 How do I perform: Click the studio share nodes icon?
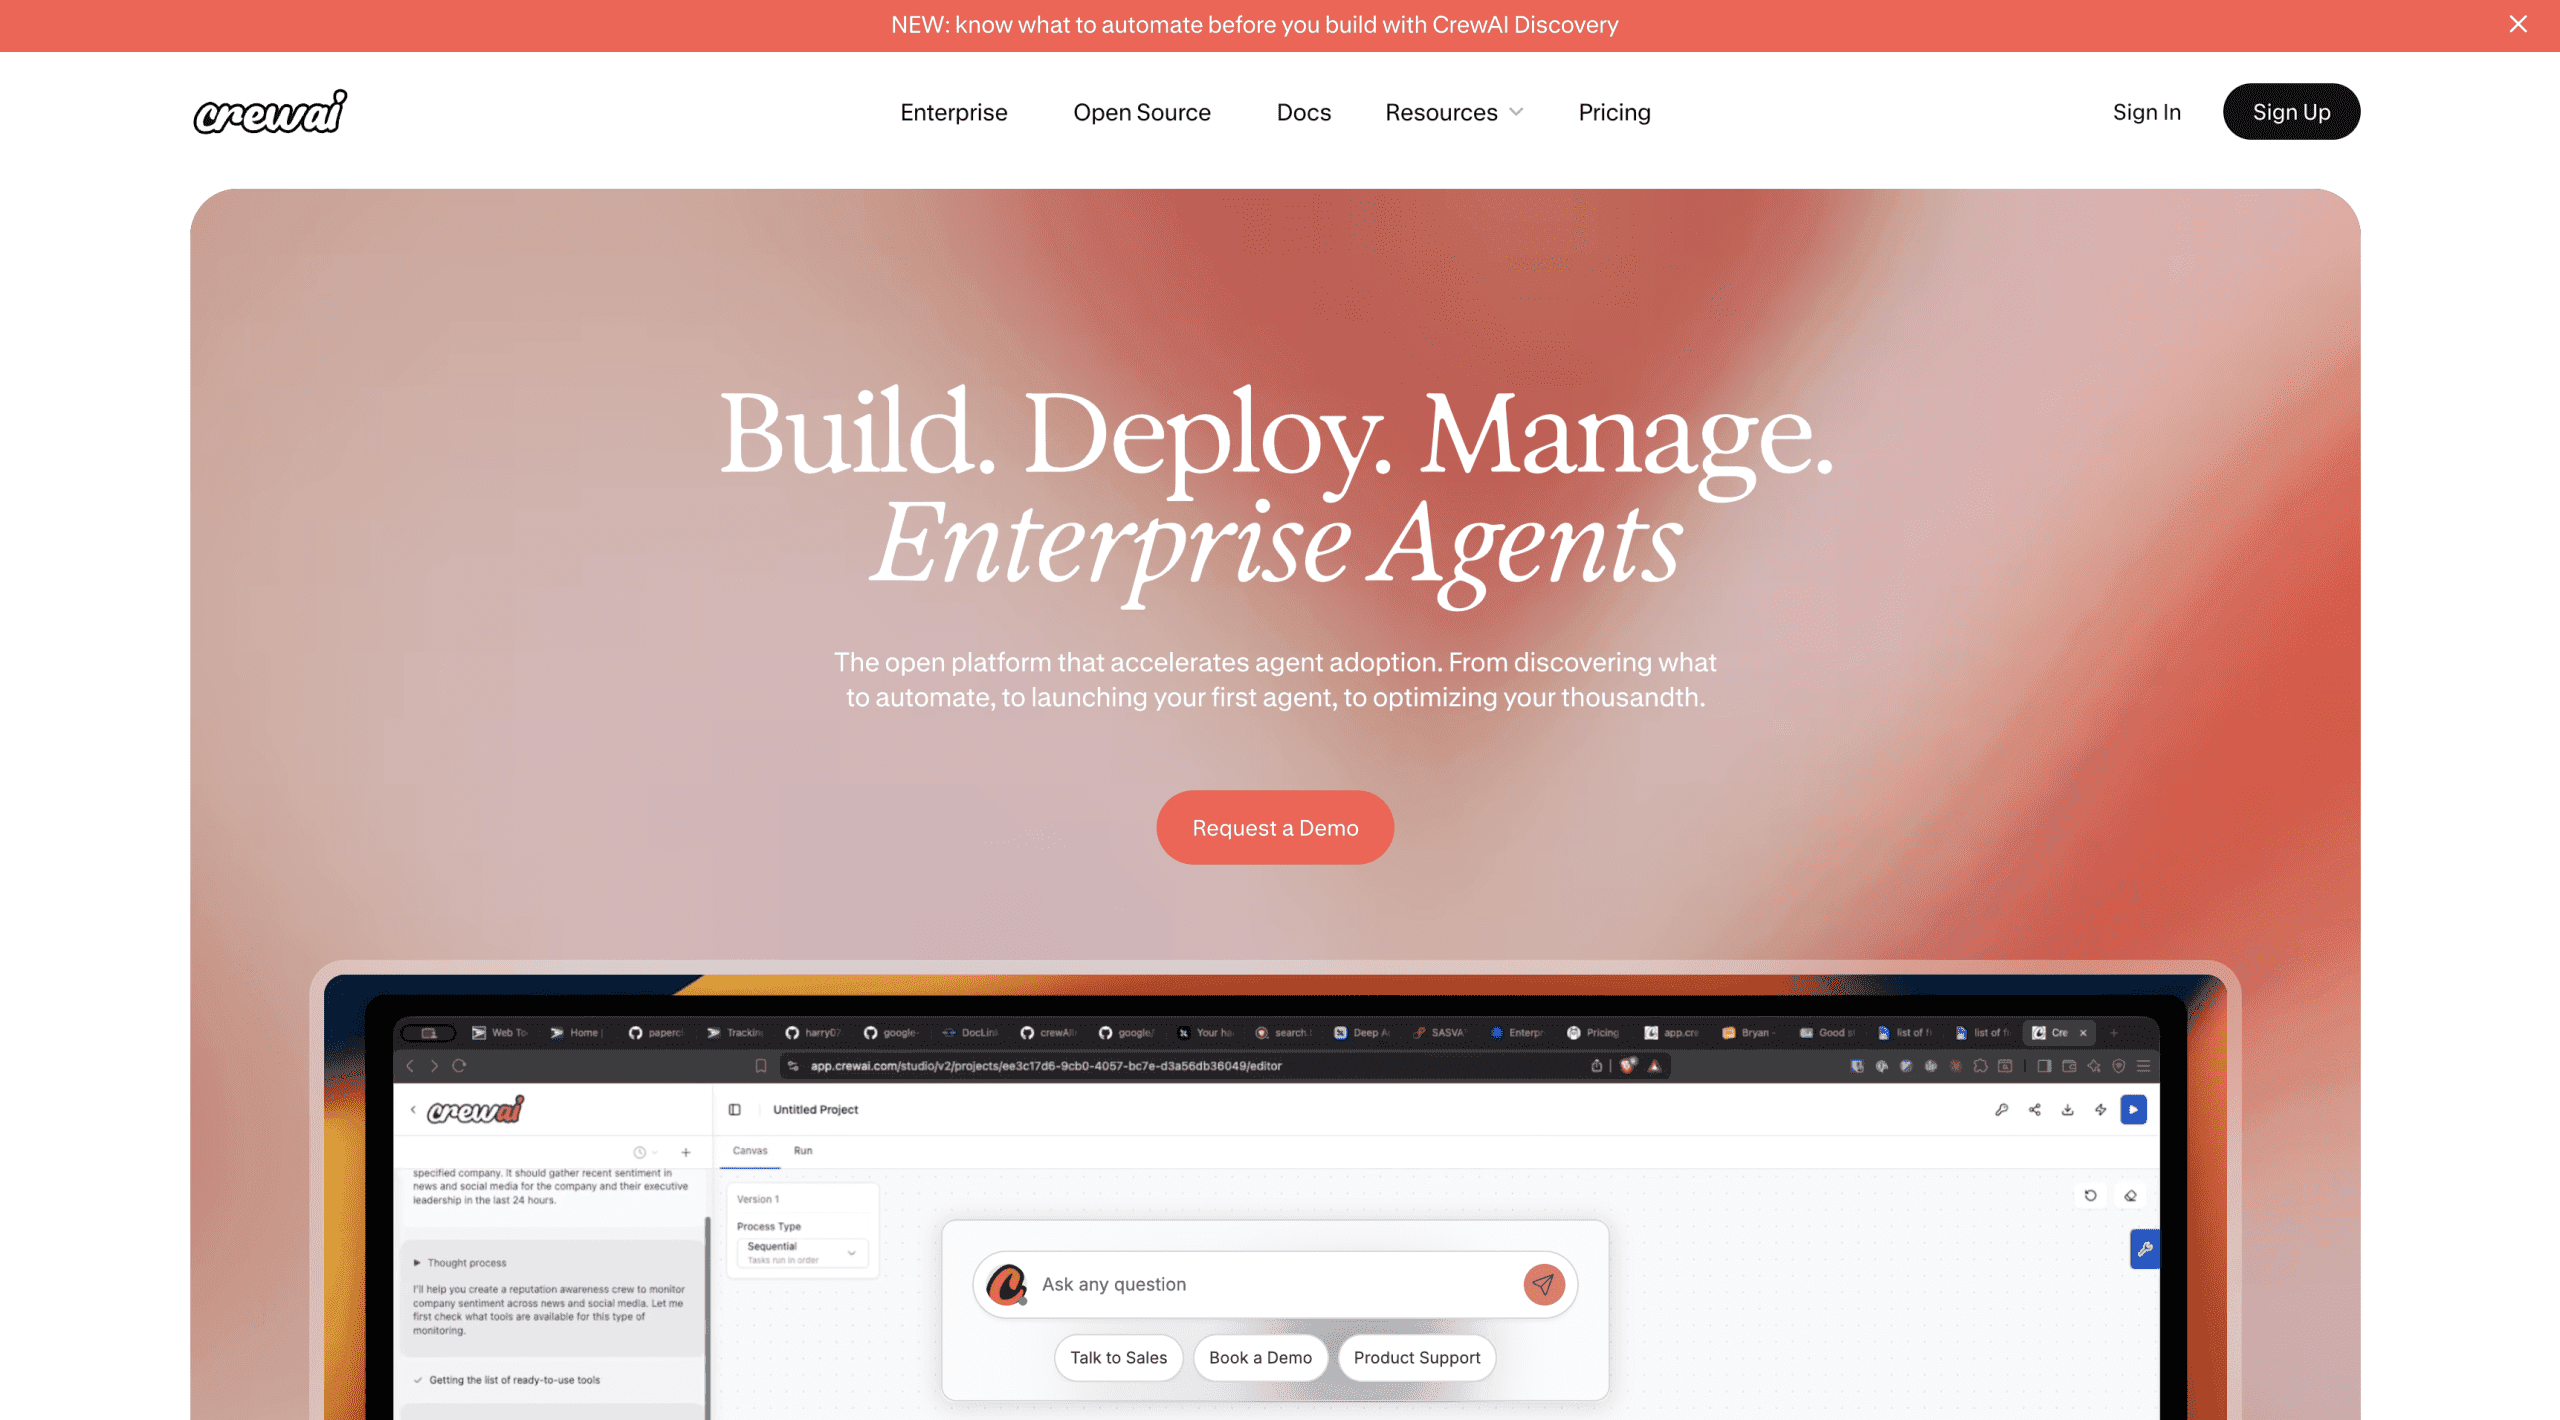[2035, 1110]
